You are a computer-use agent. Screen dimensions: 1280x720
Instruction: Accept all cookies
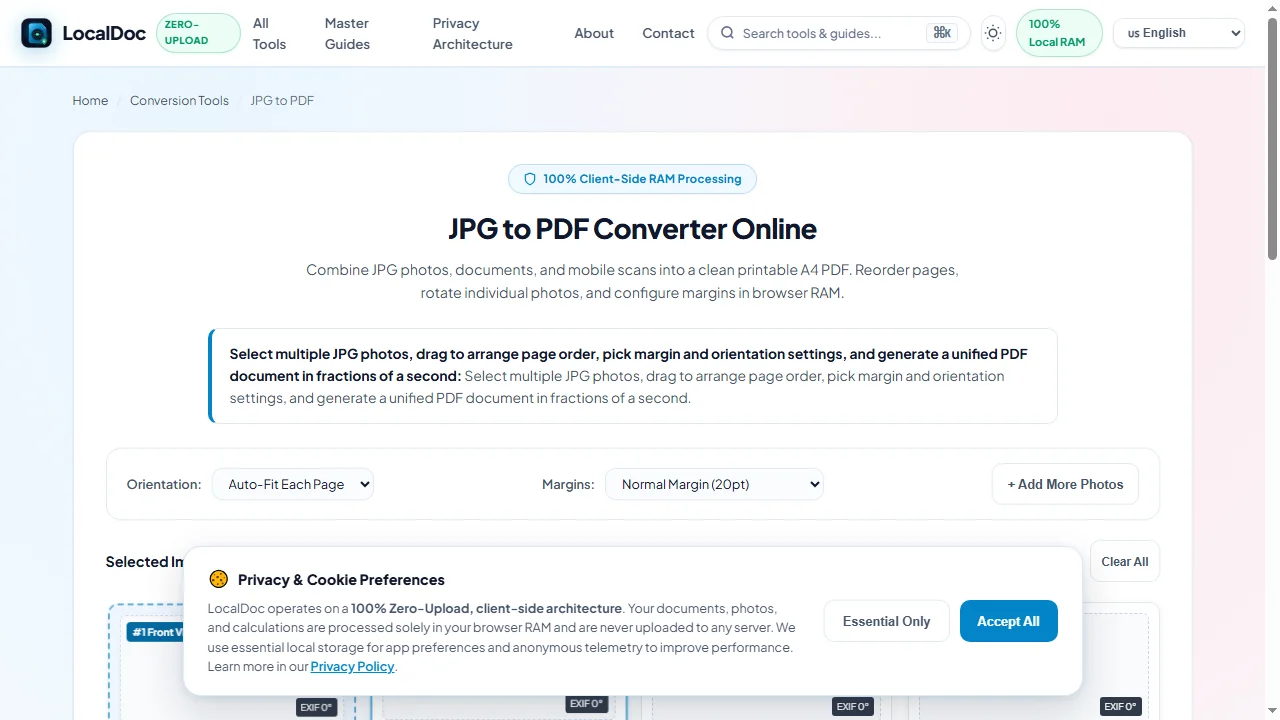1008,621
